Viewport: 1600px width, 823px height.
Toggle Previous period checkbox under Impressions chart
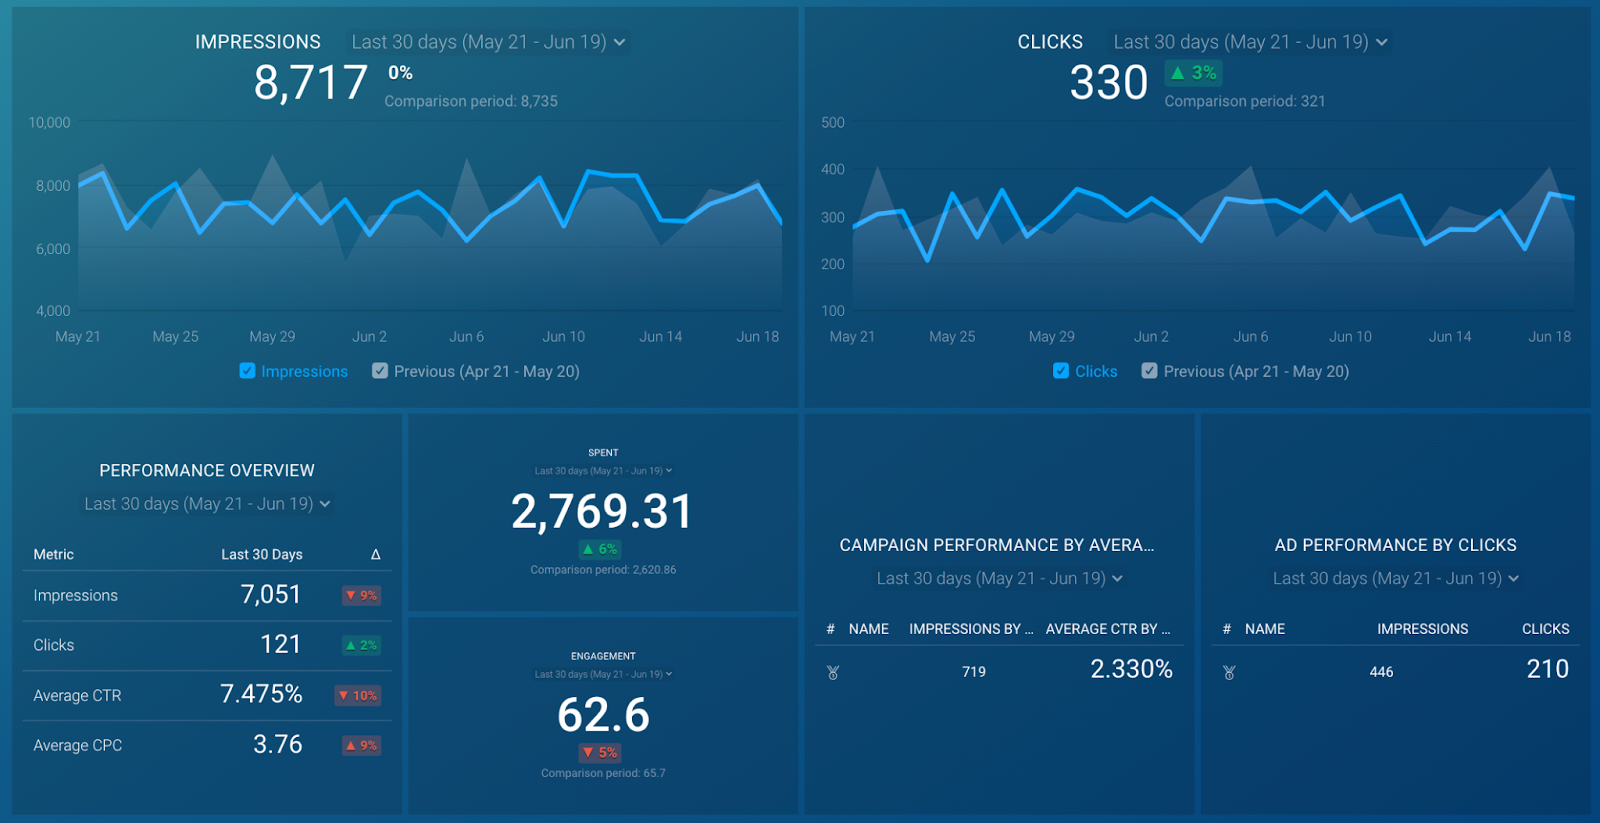[380, 371]
